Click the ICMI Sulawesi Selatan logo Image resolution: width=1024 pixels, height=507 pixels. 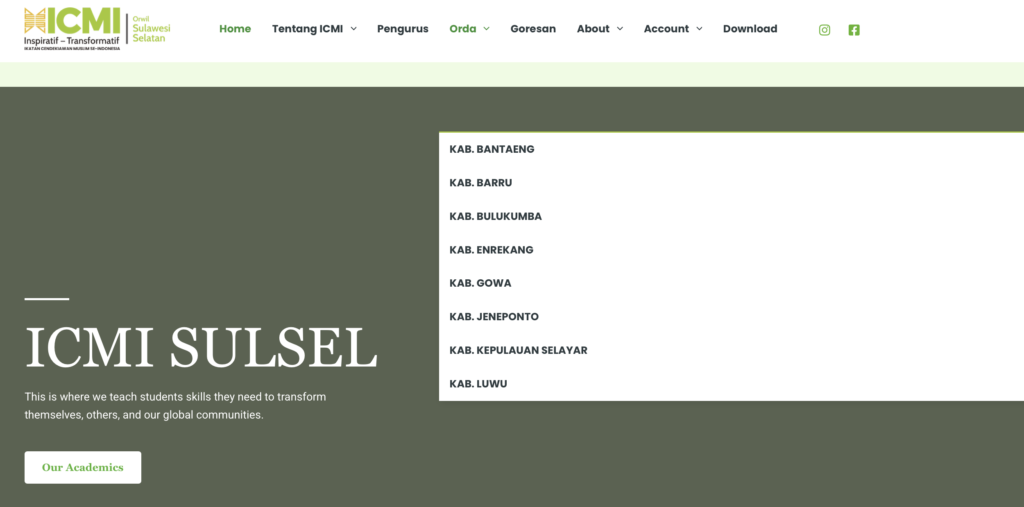97,29
